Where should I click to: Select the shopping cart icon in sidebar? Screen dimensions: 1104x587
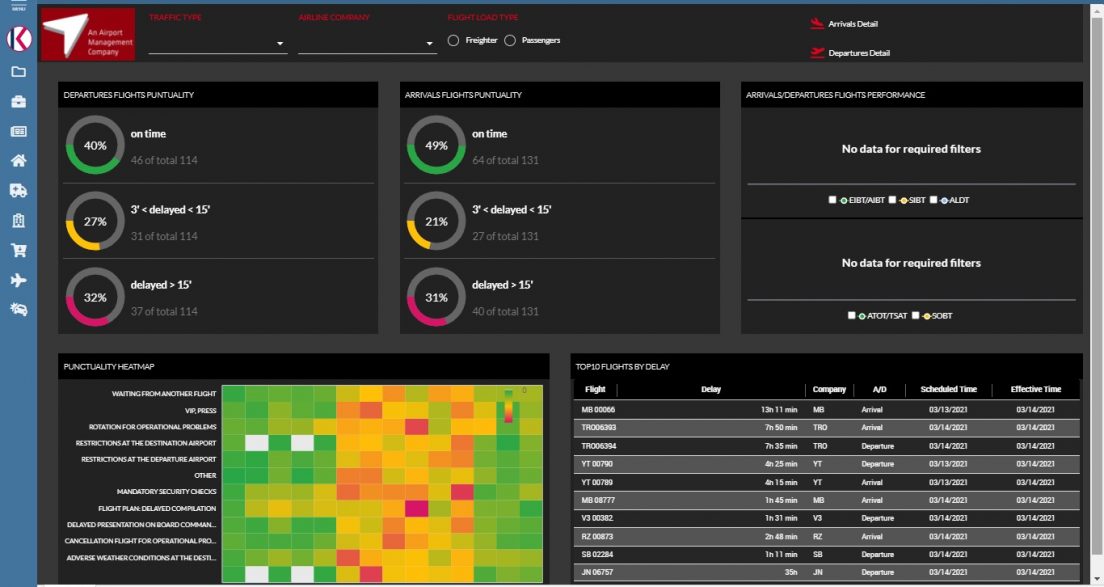pos(19,250)
